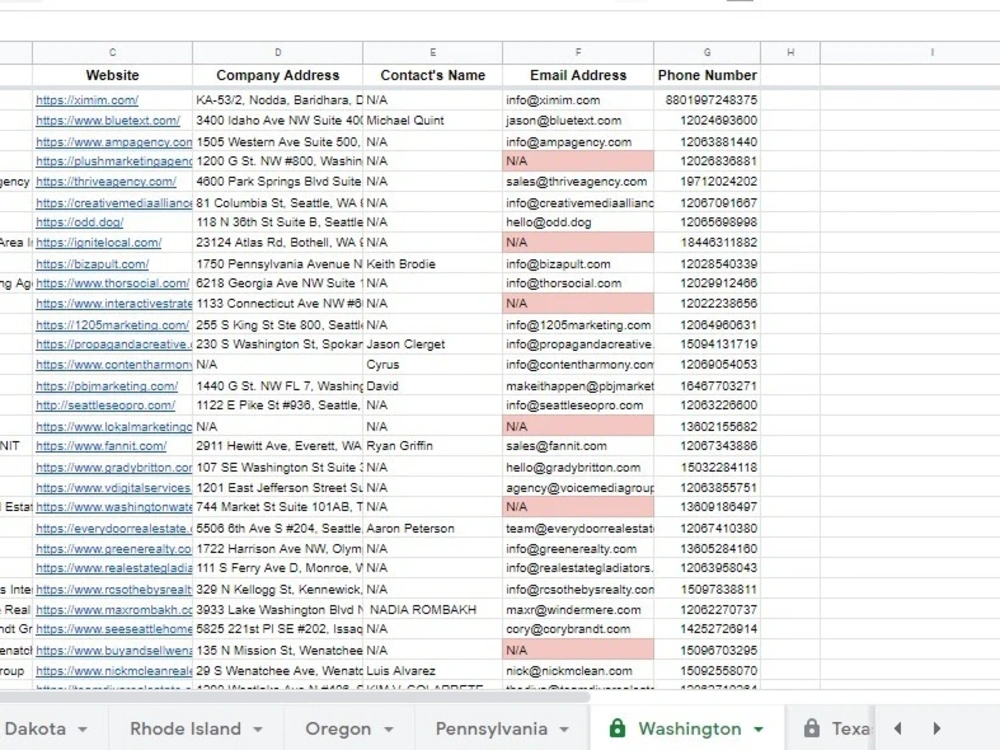This screenshot has width=1000, height=750.
Task: Open the Washington tab dropdown arrow
Action: point(758,729)
